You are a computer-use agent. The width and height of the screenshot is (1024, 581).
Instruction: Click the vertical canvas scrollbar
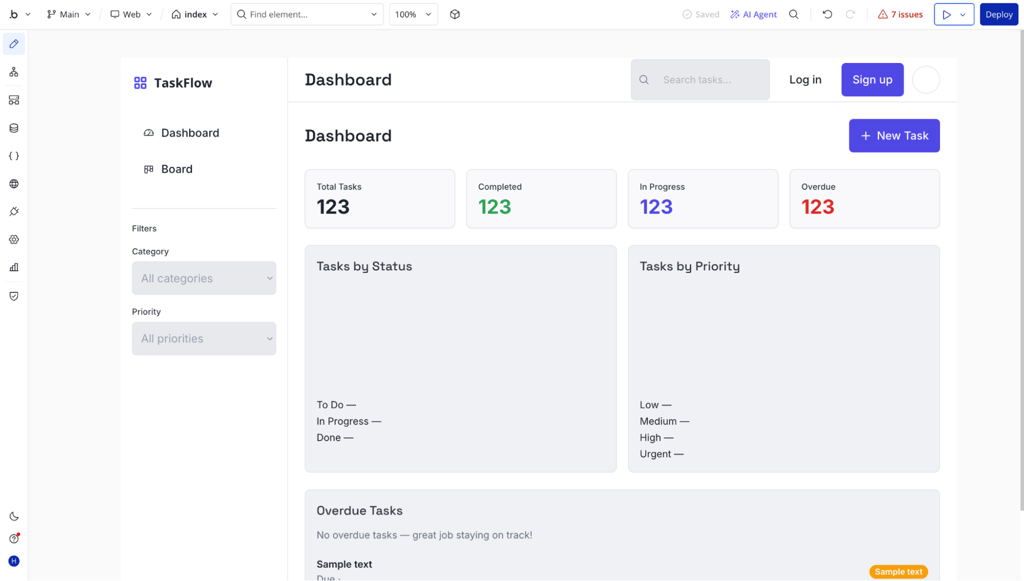coord(1021,270)
